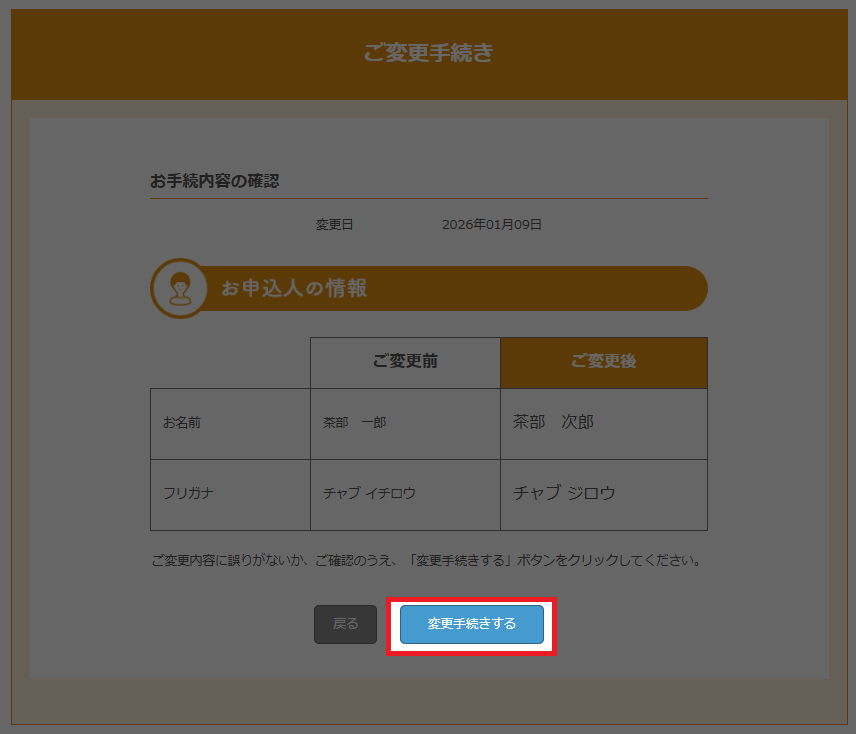The height and width of the screenshot is (734, 856).
Task: Click the 変更手続きする submit button
Action: 472,624
